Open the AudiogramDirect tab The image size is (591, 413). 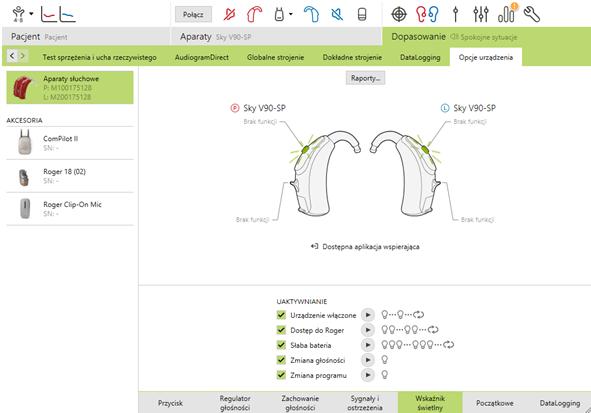coord(202,57)
